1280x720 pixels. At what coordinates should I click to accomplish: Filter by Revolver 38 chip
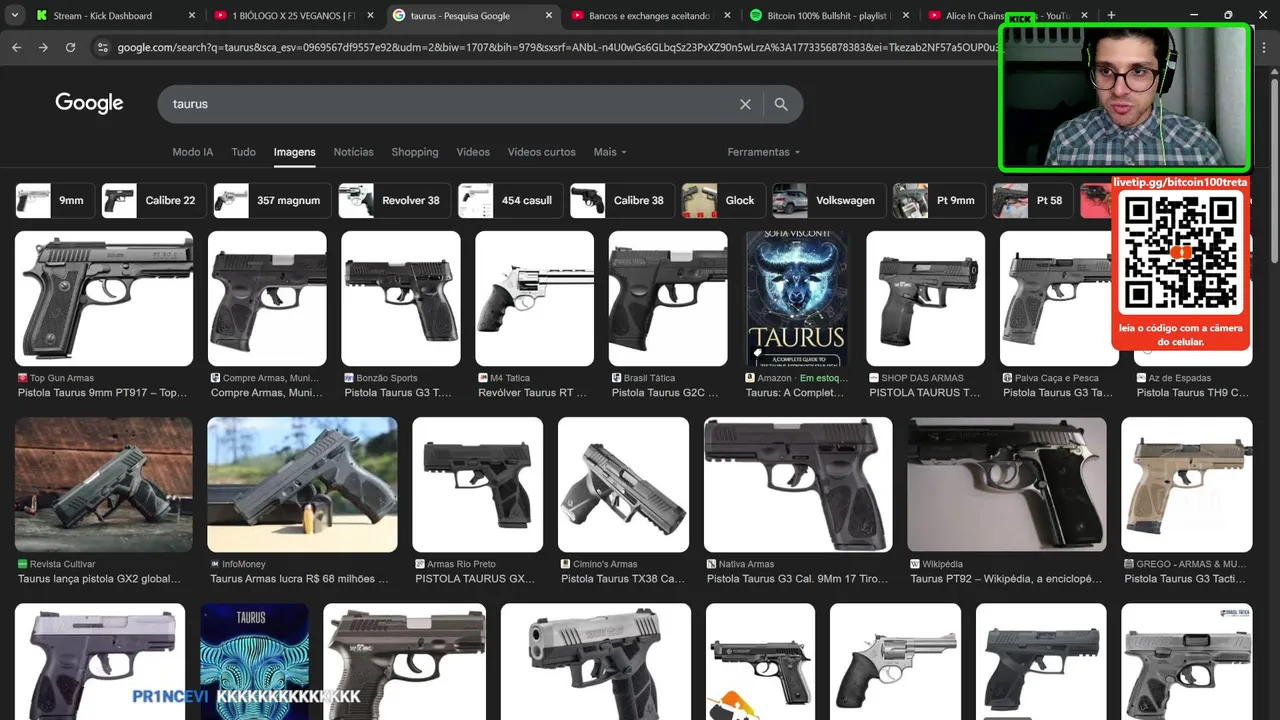coord(394,200)
